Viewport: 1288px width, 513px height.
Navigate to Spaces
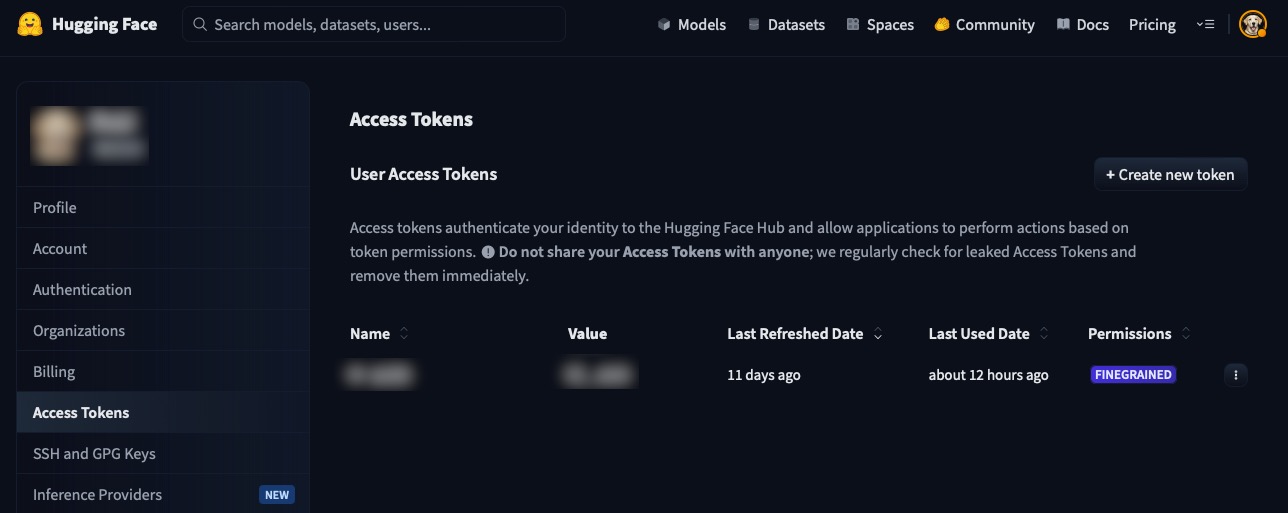pyautogui.click(x=880, y=24)
